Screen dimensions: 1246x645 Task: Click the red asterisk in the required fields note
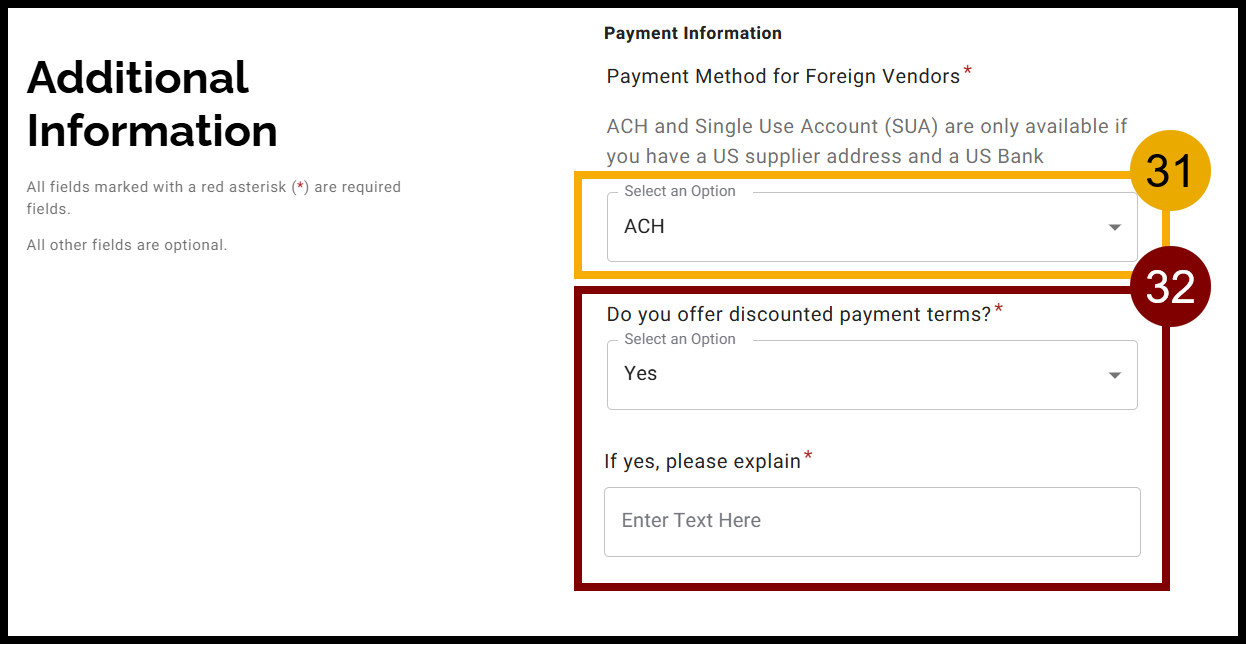point(300,187)
